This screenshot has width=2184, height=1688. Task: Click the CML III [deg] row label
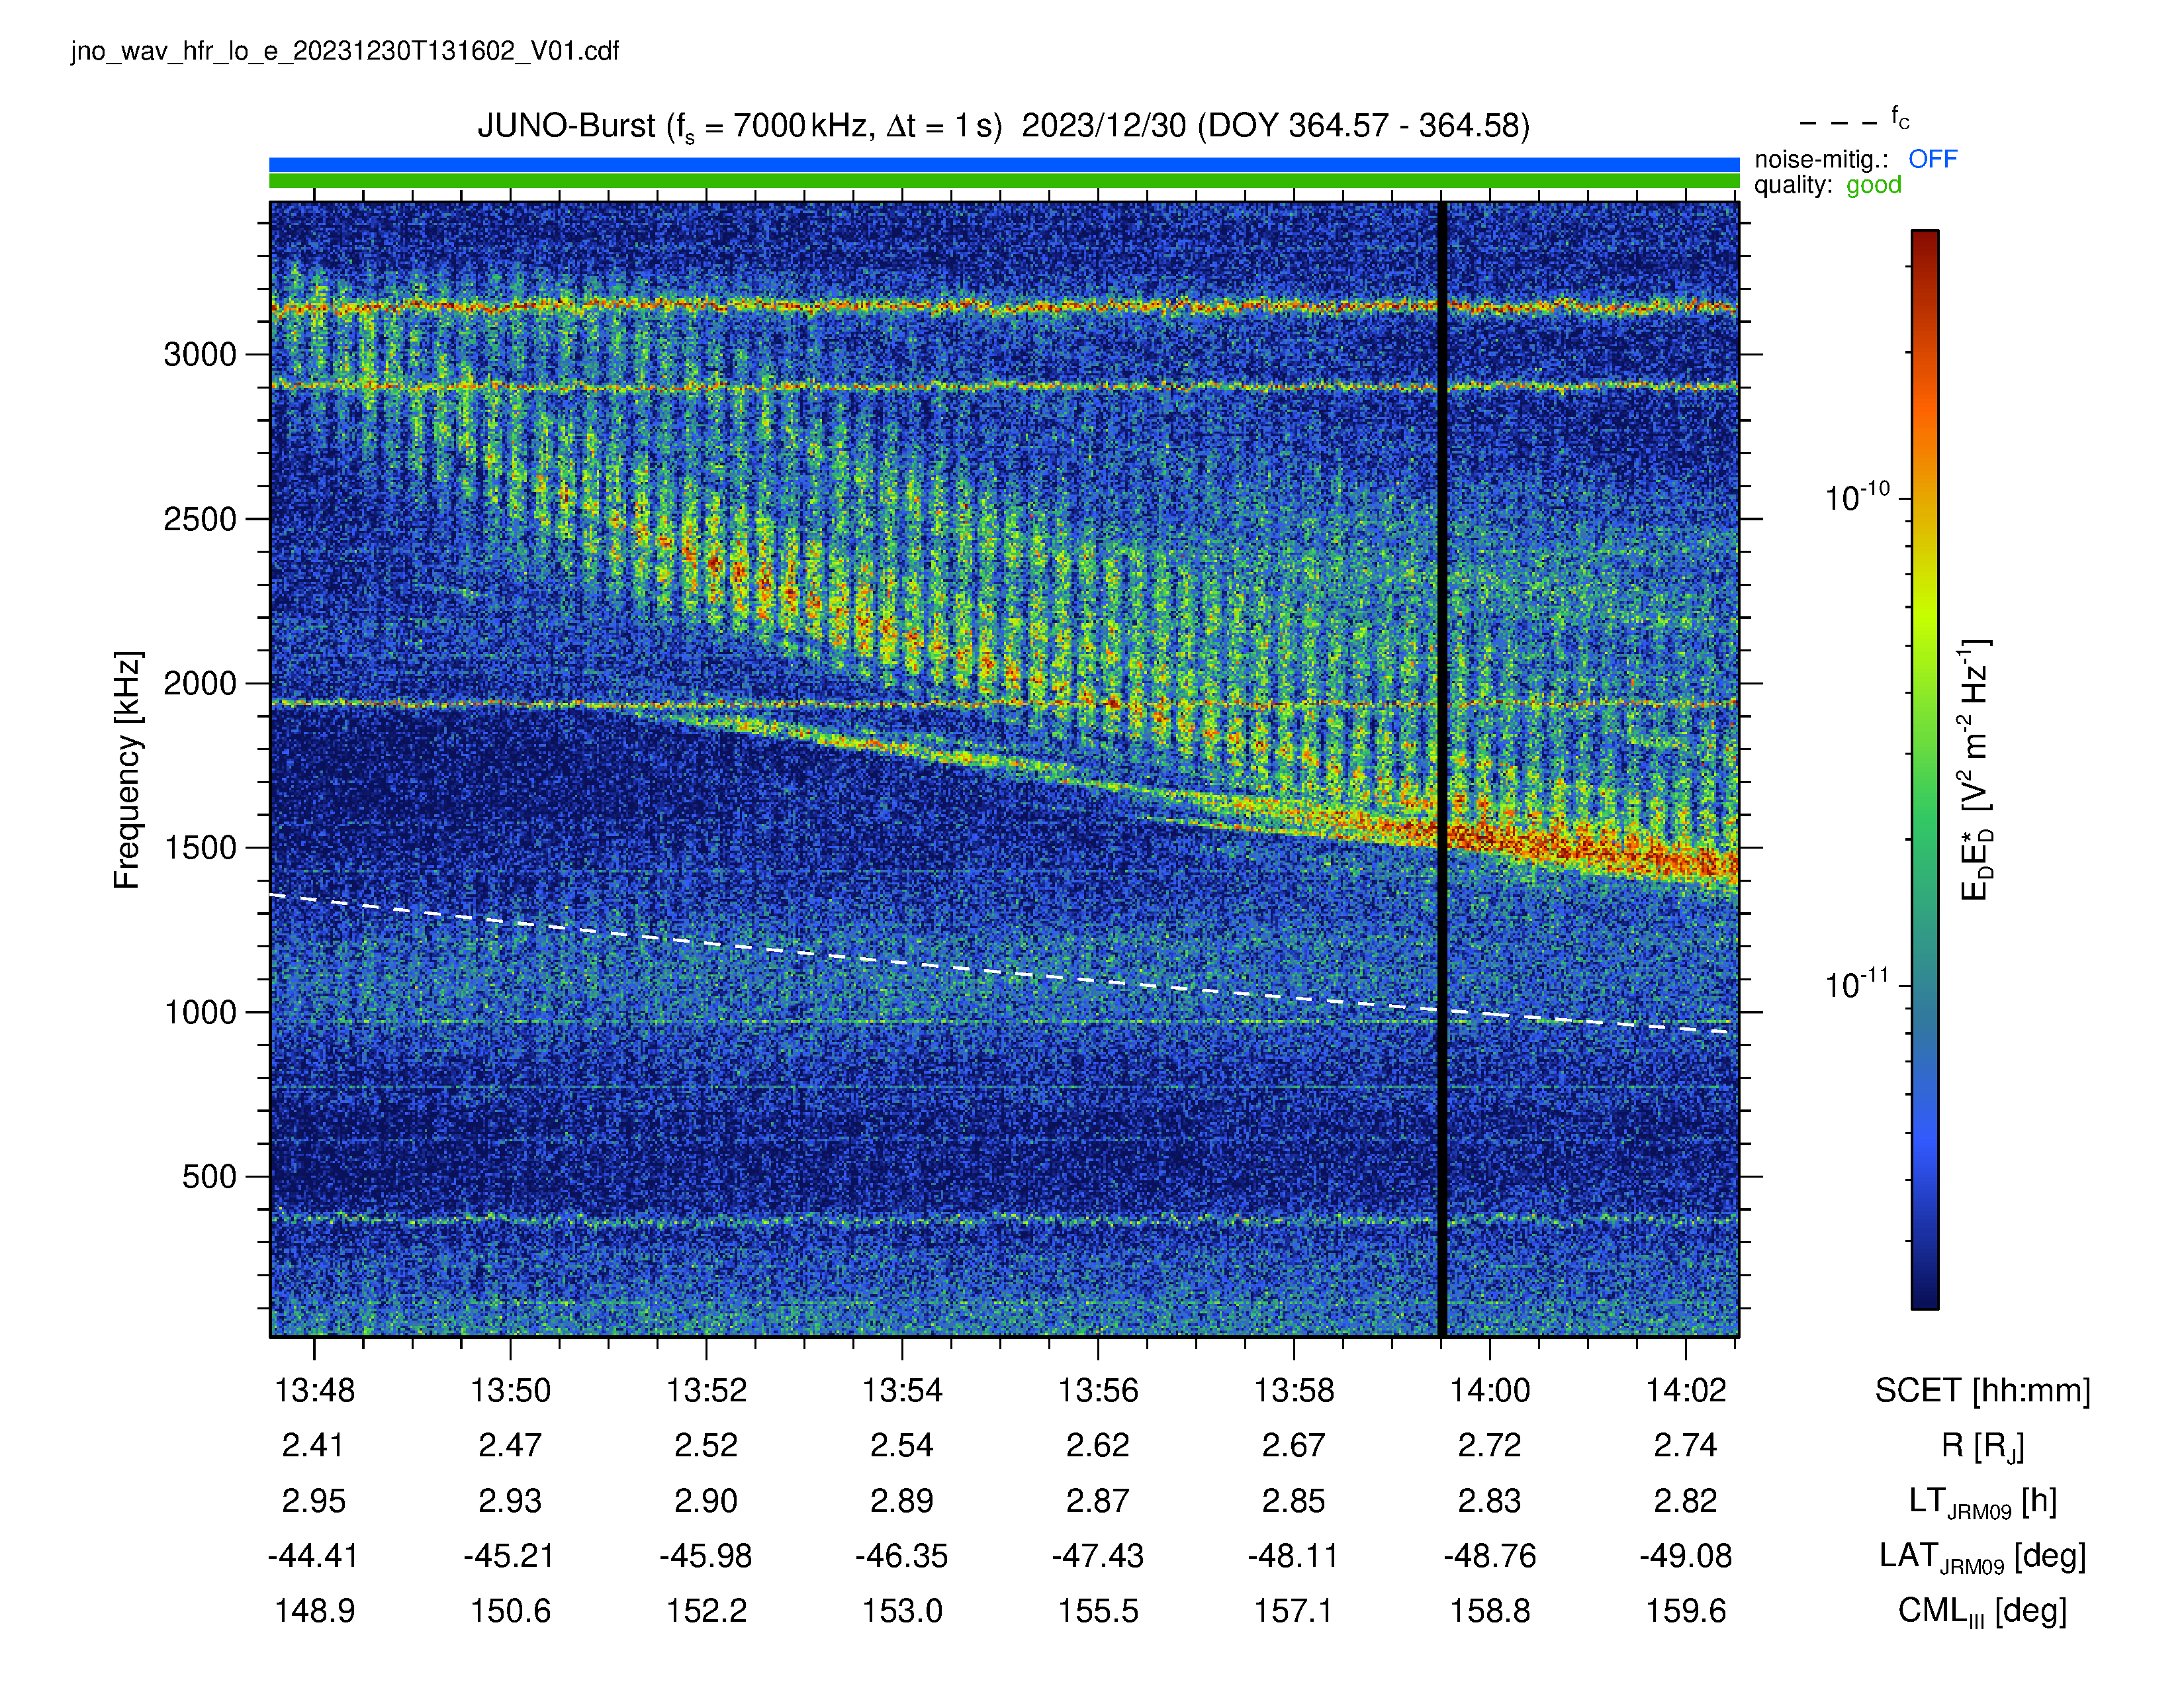click(x=1982, y=1612)
